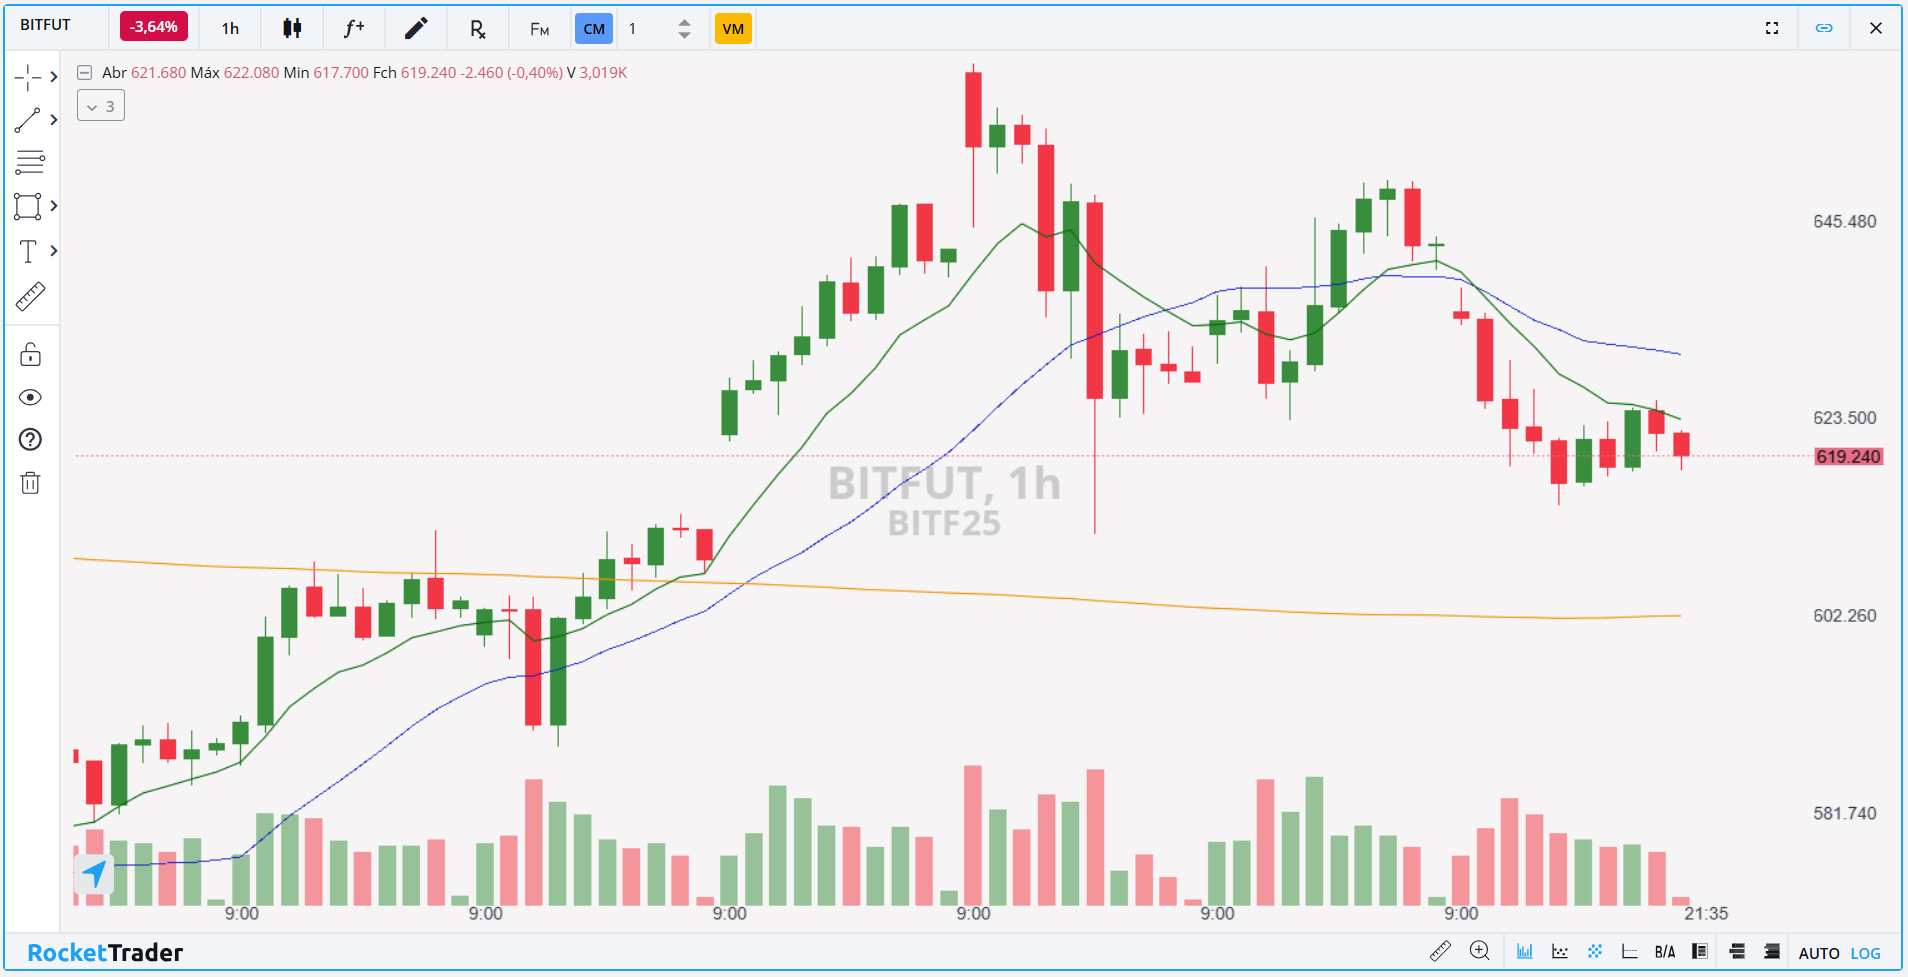Image resolution: width=1908 pixels, height=977 pixels.
Task: Click the link chart chain icon
Action: (x=1824, y=28)
